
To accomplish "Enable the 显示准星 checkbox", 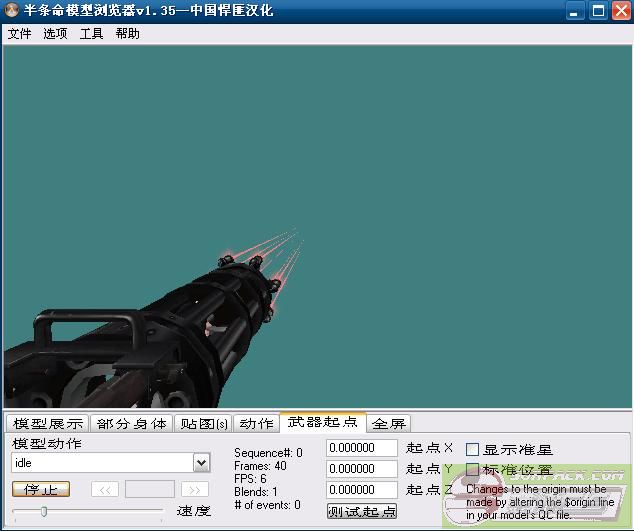I will pyautogui.click(x=473, y=450).
